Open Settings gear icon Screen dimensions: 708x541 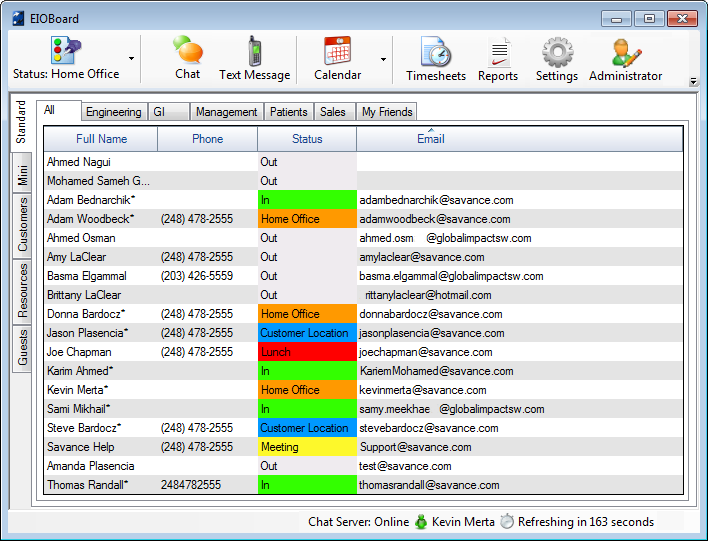coord(557,52)
